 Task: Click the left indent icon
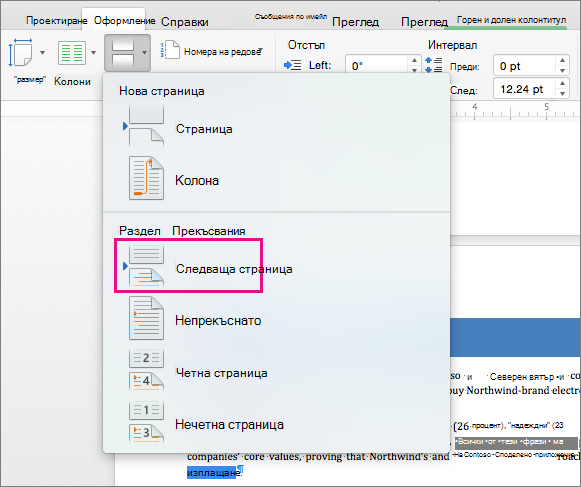[x=292, y=66]
